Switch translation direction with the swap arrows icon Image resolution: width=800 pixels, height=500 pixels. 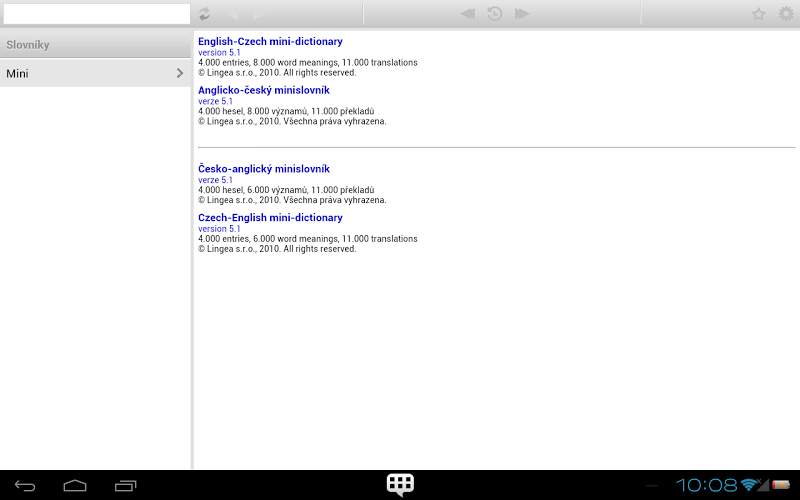[x=205, y=14]
